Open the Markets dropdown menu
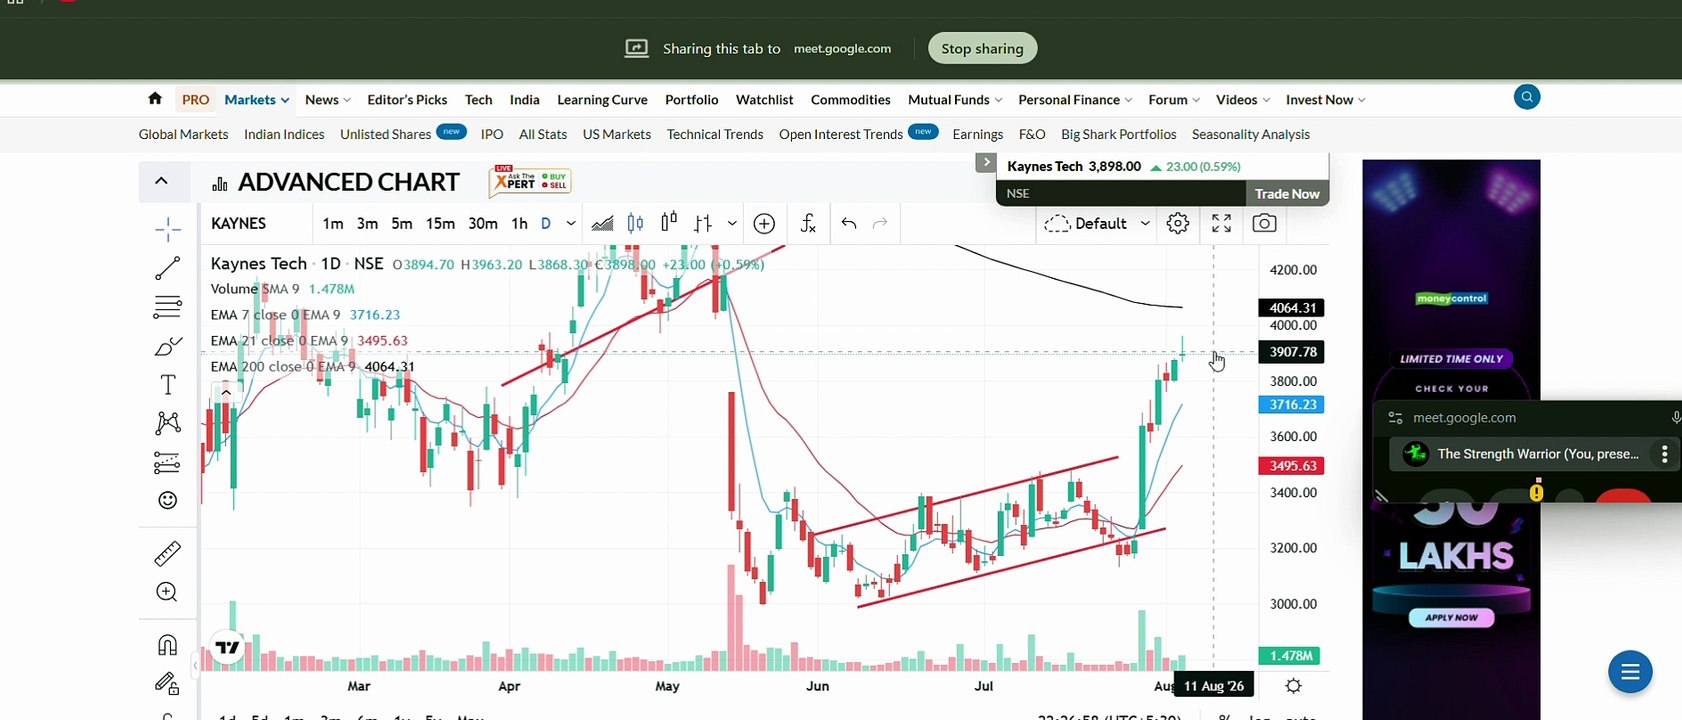The height and width of the screenshot is (720, 1682). 256,99
